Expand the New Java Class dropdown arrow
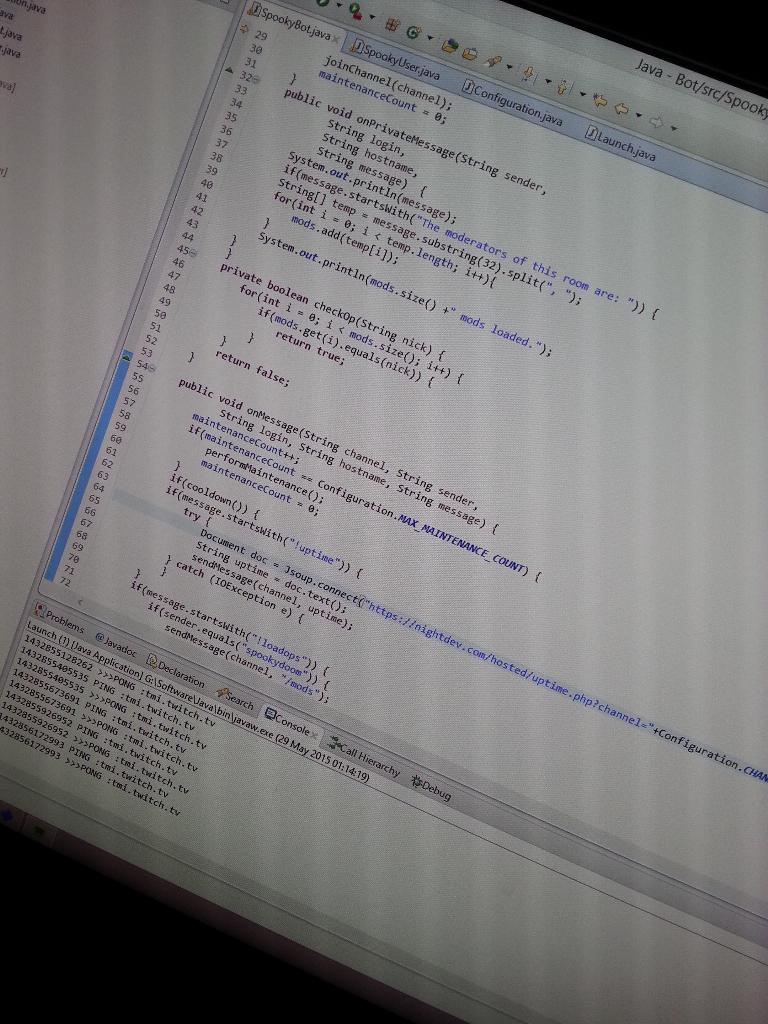The width and height of the screenshot is (768, 1024). tap(430, 37)
